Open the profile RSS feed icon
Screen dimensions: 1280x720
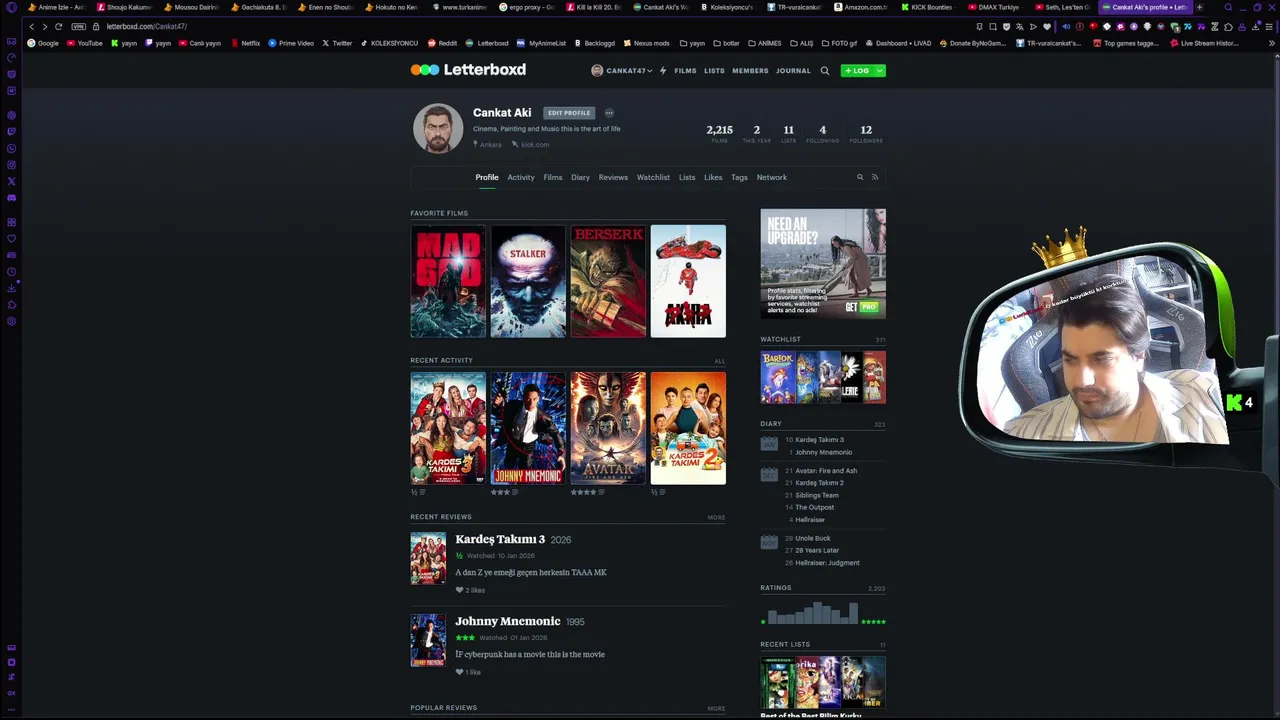click(874, 177)
